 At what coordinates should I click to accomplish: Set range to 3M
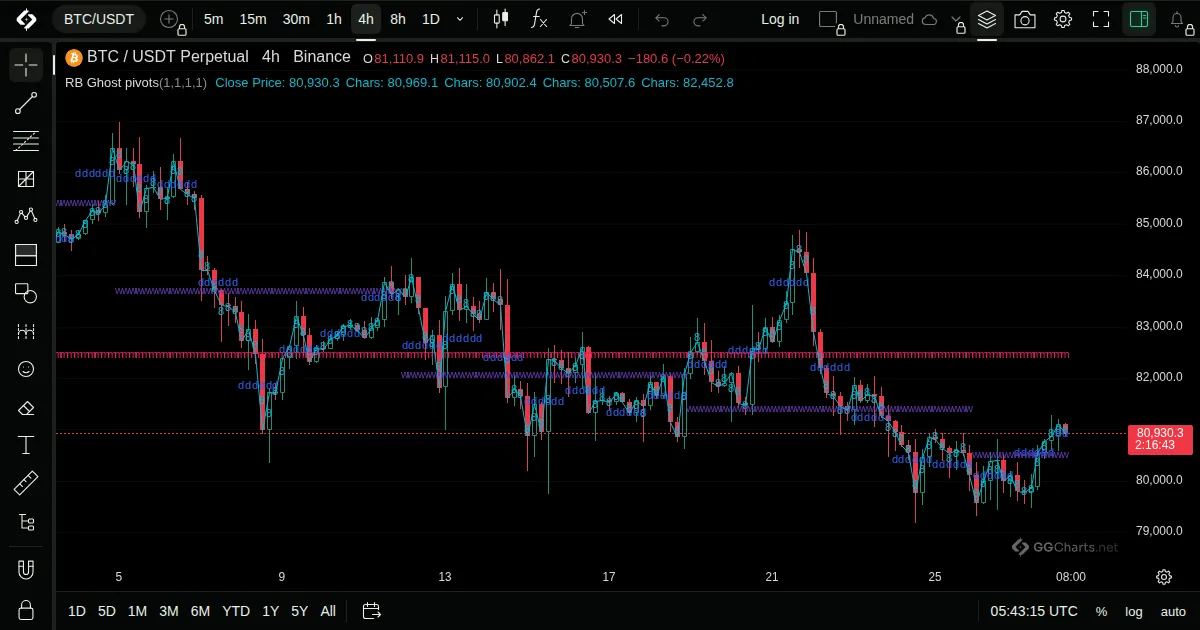point(168,611)
